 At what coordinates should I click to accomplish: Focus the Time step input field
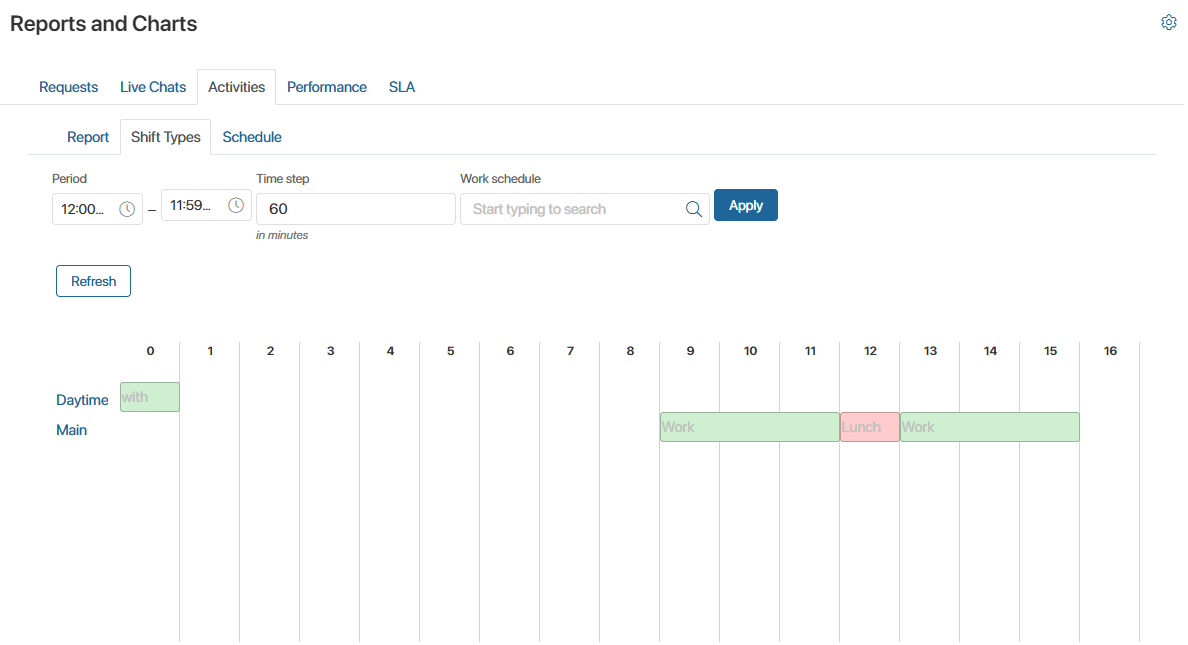pos(355,209)
